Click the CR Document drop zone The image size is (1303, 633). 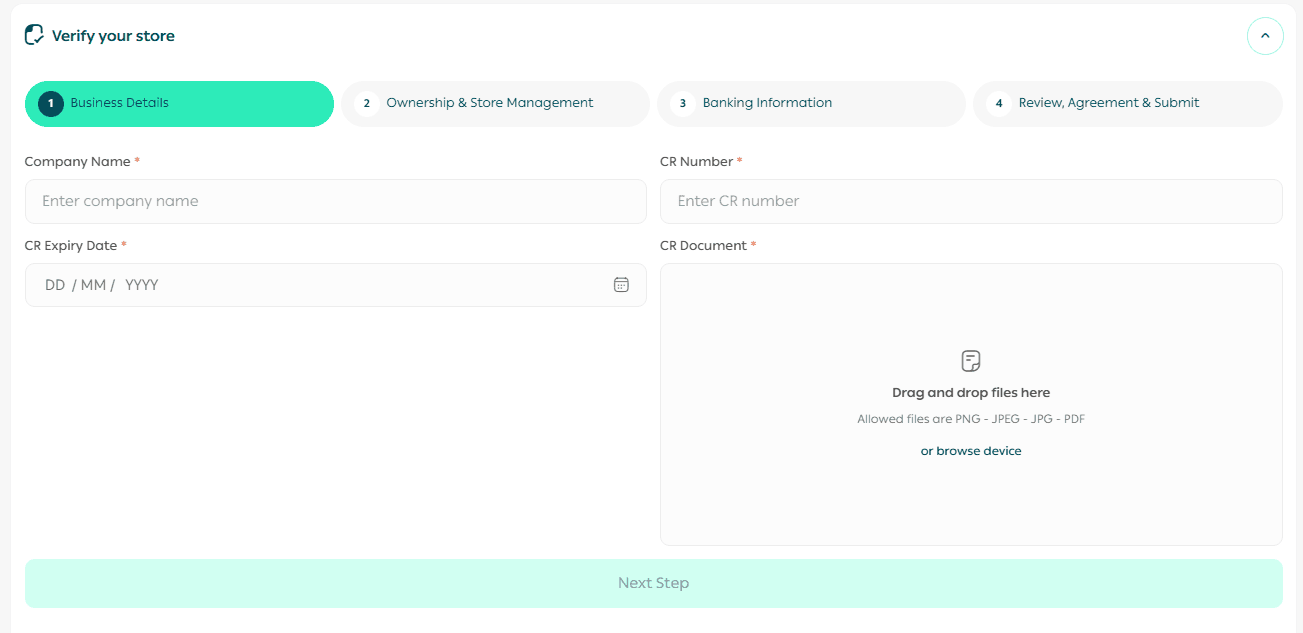click(x=971, y=404)
